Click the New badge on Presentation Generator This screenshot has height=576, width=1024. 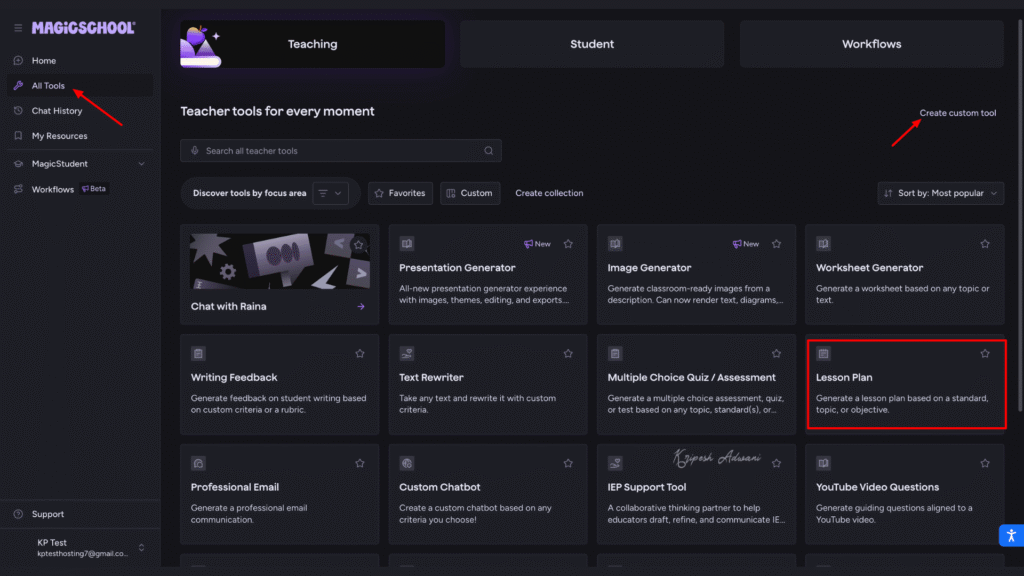click(537, 244)
